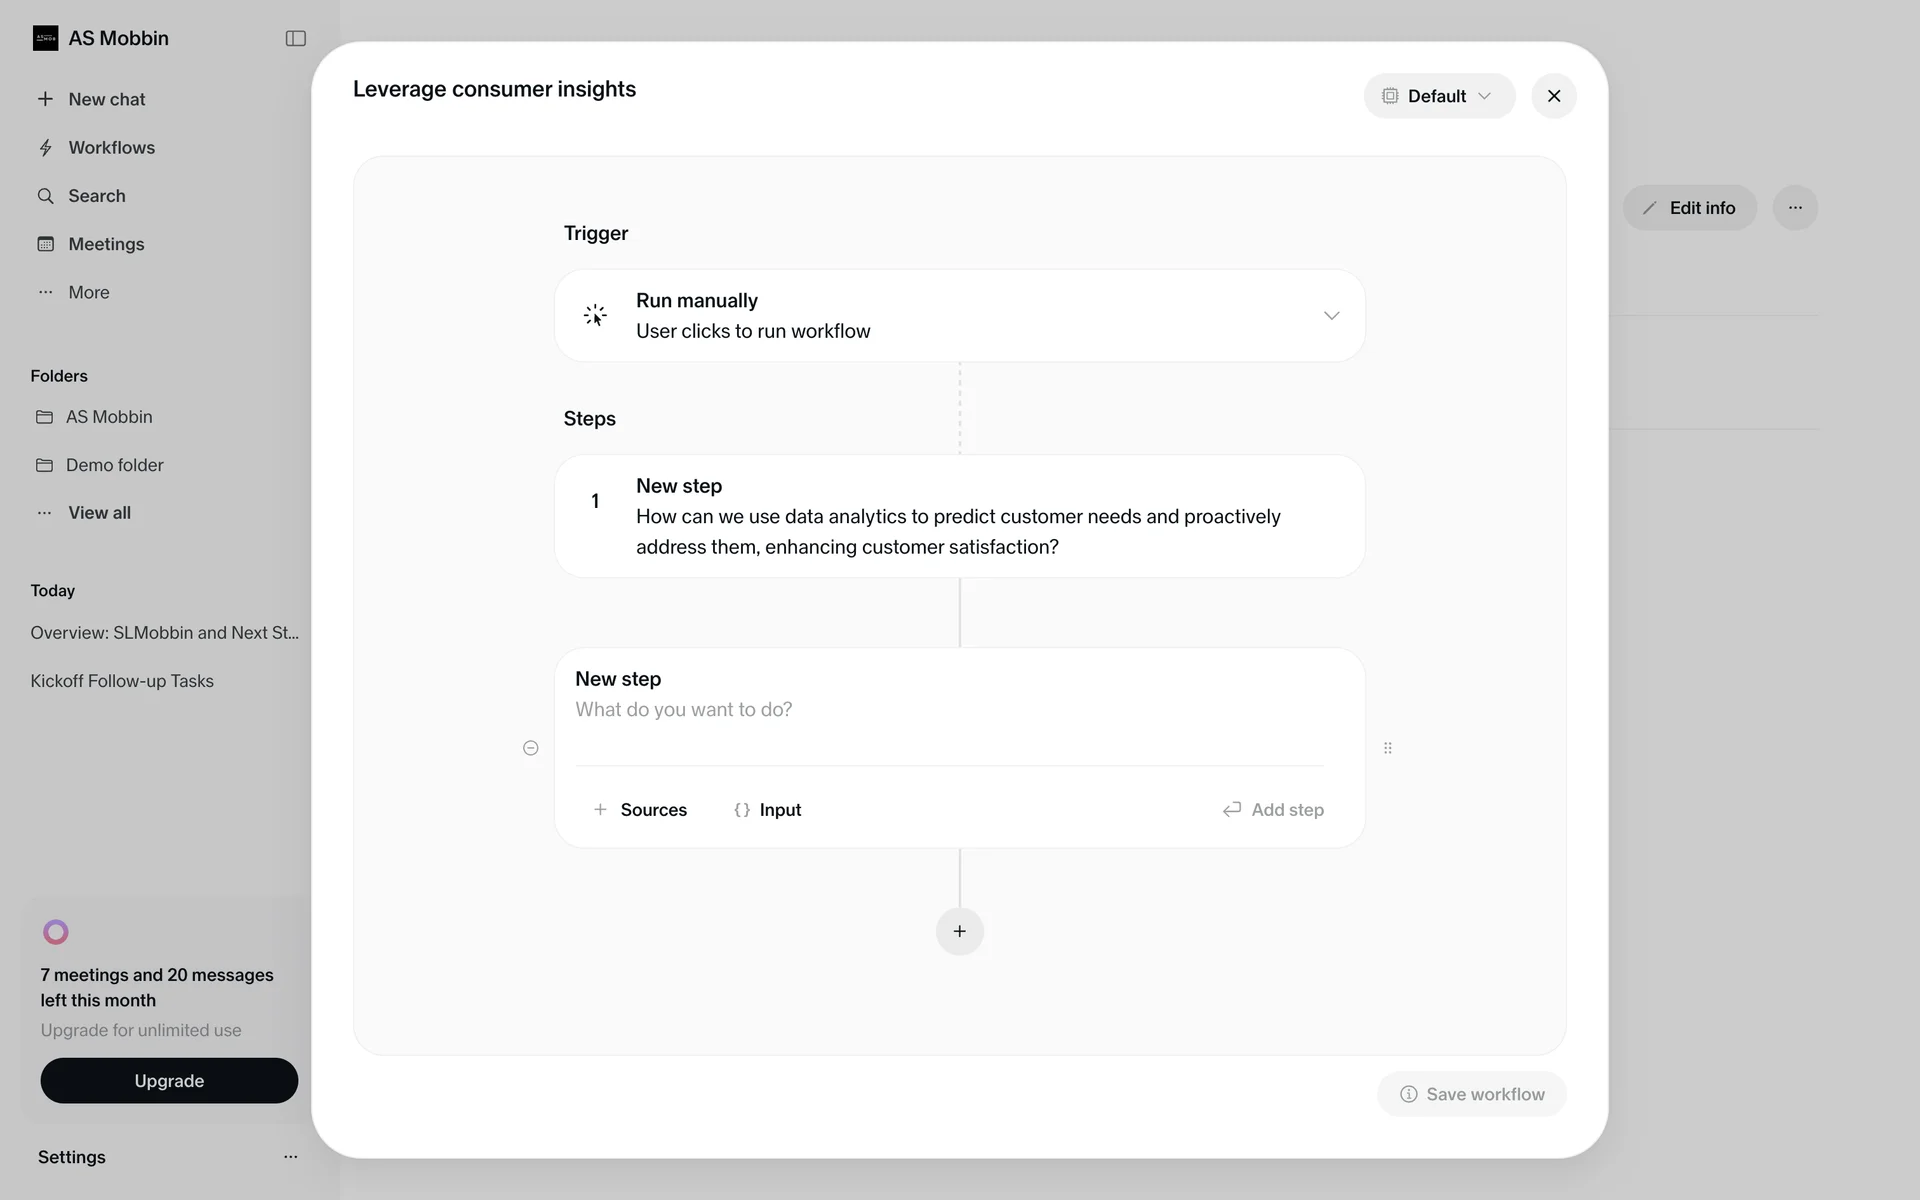Click the remove step minus icon
This screenshot has width=1920, height=1200.
531,748
